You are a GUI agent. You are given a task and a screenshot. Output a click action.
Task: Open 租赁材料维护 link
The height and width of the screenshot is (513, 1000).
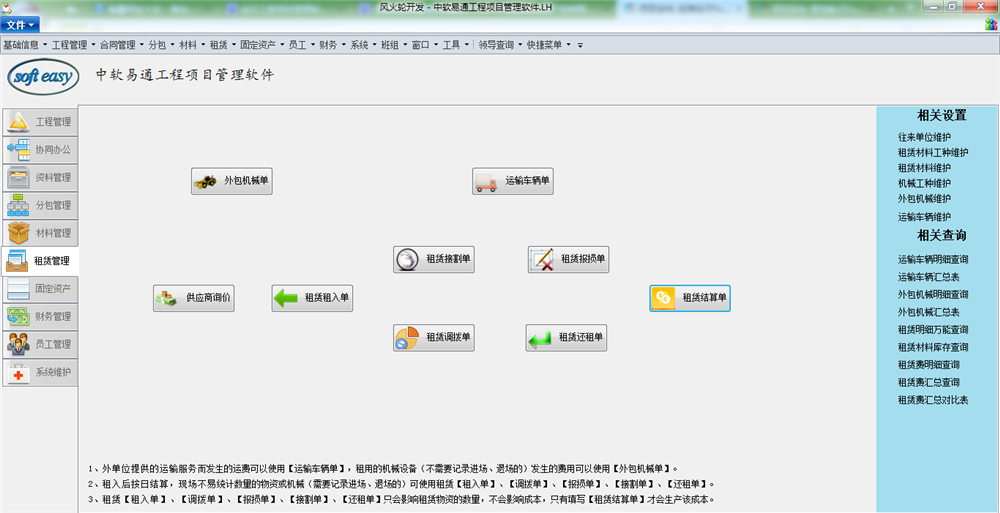click(x=924, y=168)
